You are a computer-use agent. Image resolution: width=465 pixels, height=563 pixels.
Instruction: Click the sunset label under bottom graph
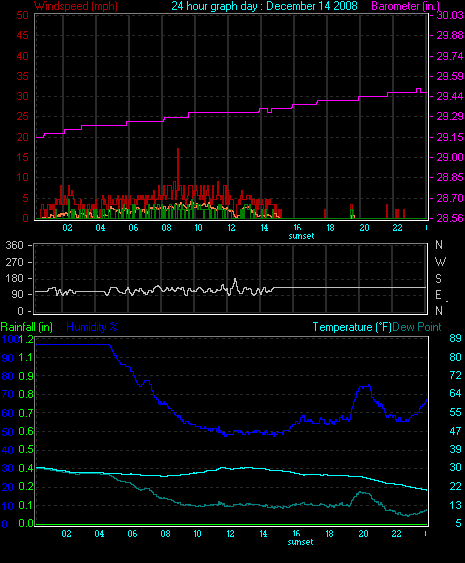(x=300, y=542)
